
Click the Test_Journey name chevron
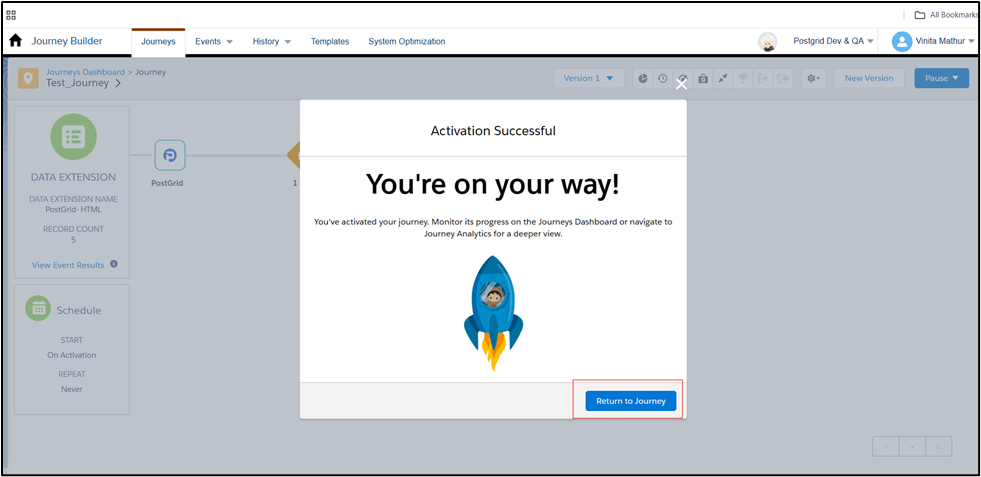(118, 83)
